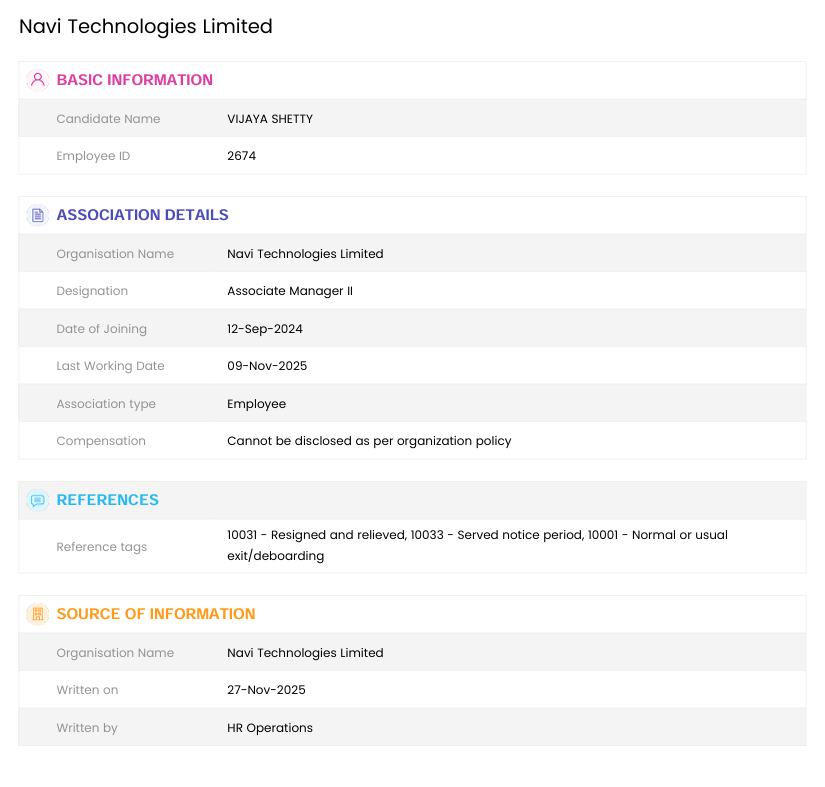Click the REFERENCES section heading
825x787 pixels.
click(107, 500)
